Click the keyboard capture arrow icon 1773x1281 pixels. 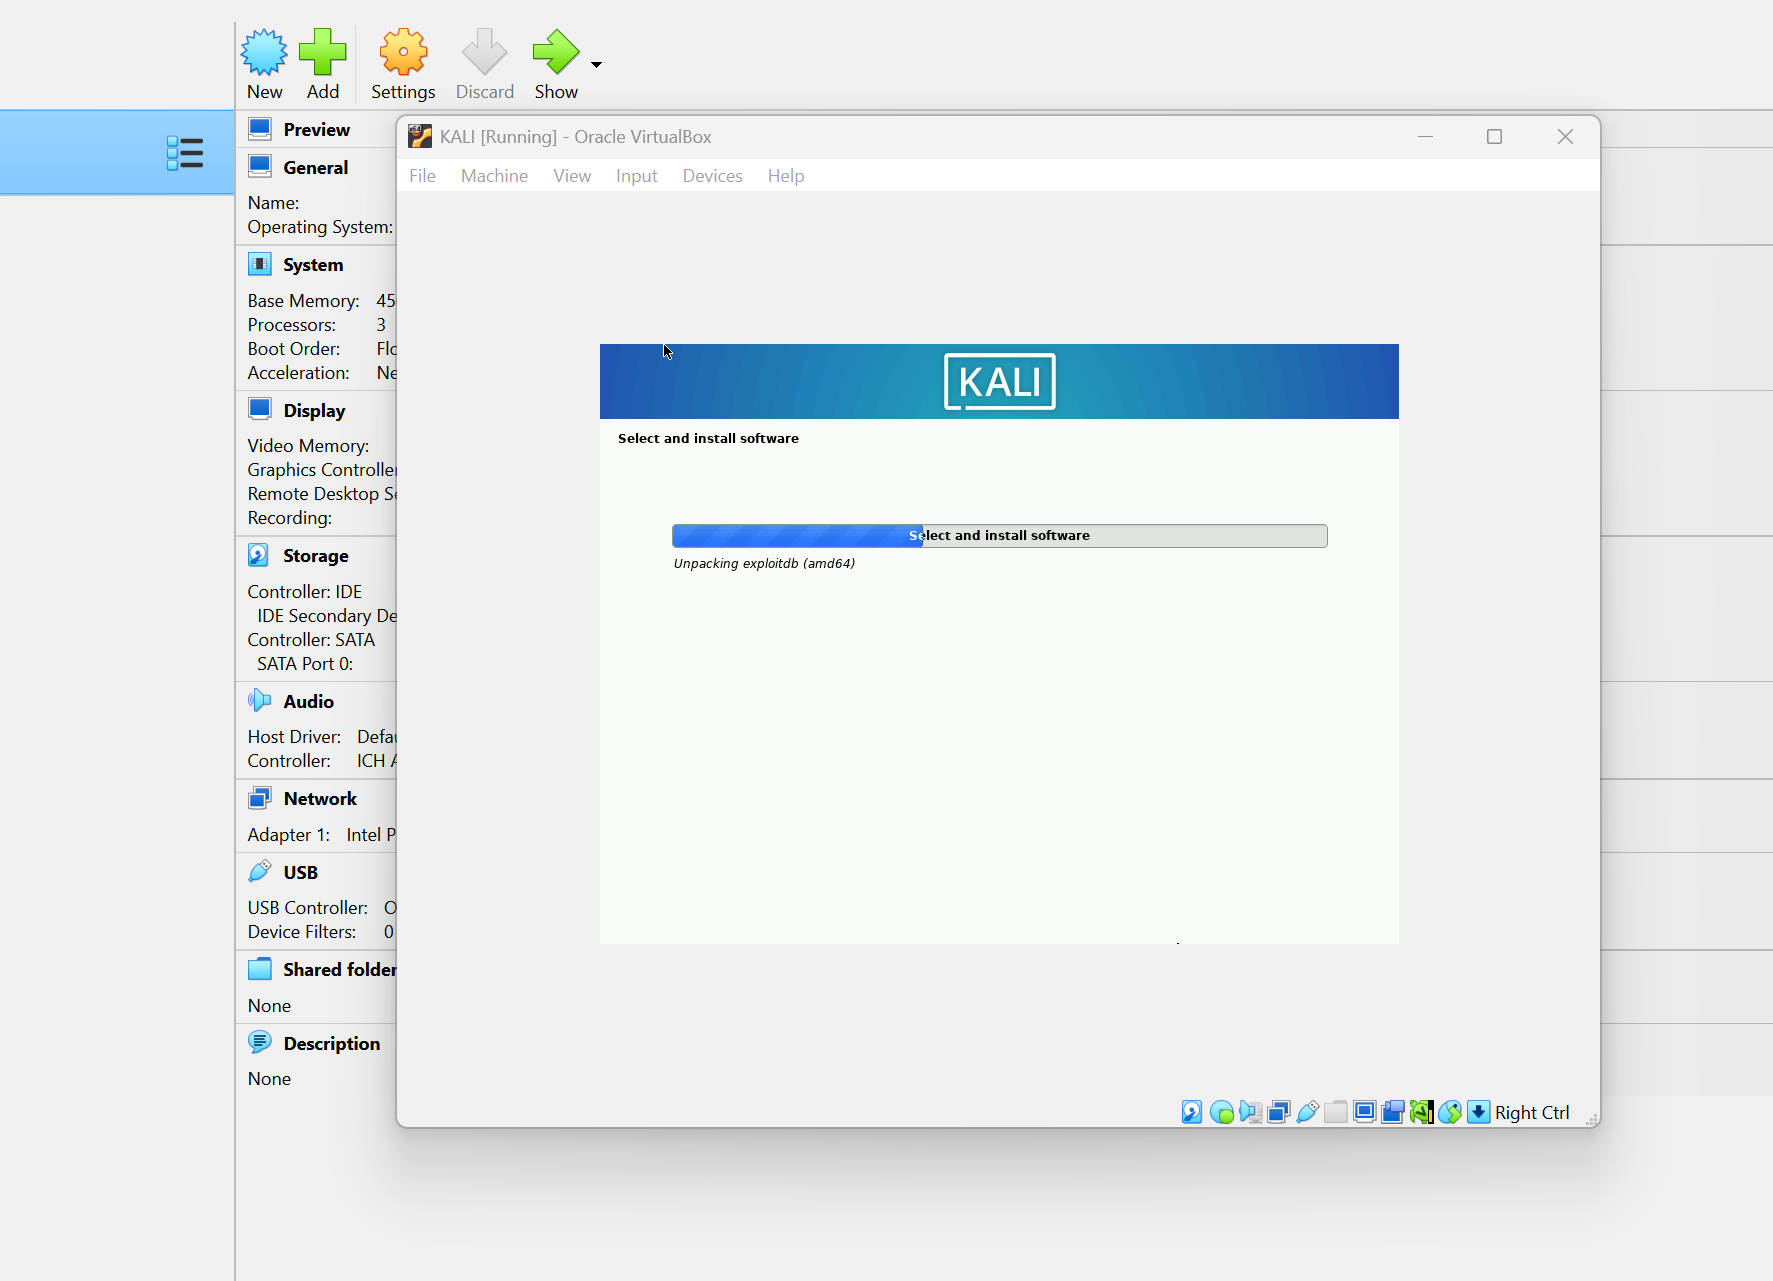coord(1479,1112)
